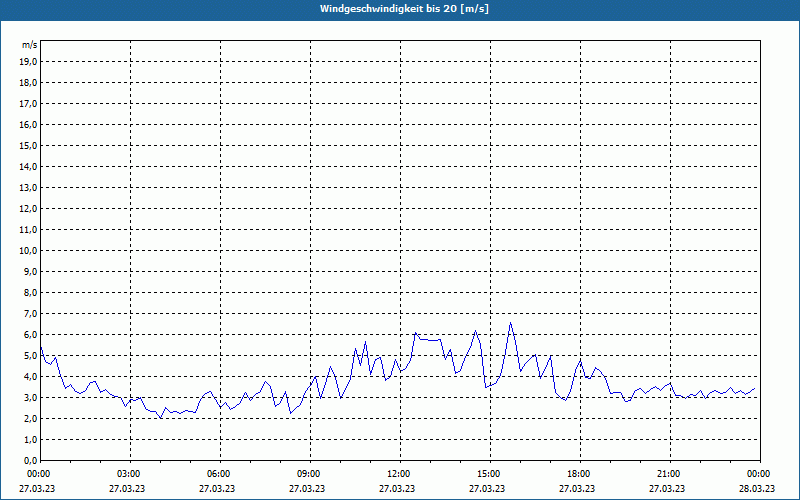Click the "0,0" y-axis origin label
The height and width of the screenshot is (500, 800).
pos(30,461)
